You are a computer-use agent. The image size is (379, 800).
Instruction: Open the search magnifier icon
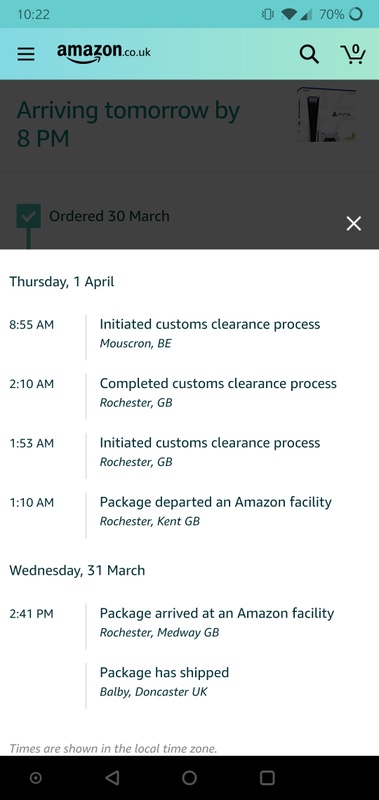[309, 54]
